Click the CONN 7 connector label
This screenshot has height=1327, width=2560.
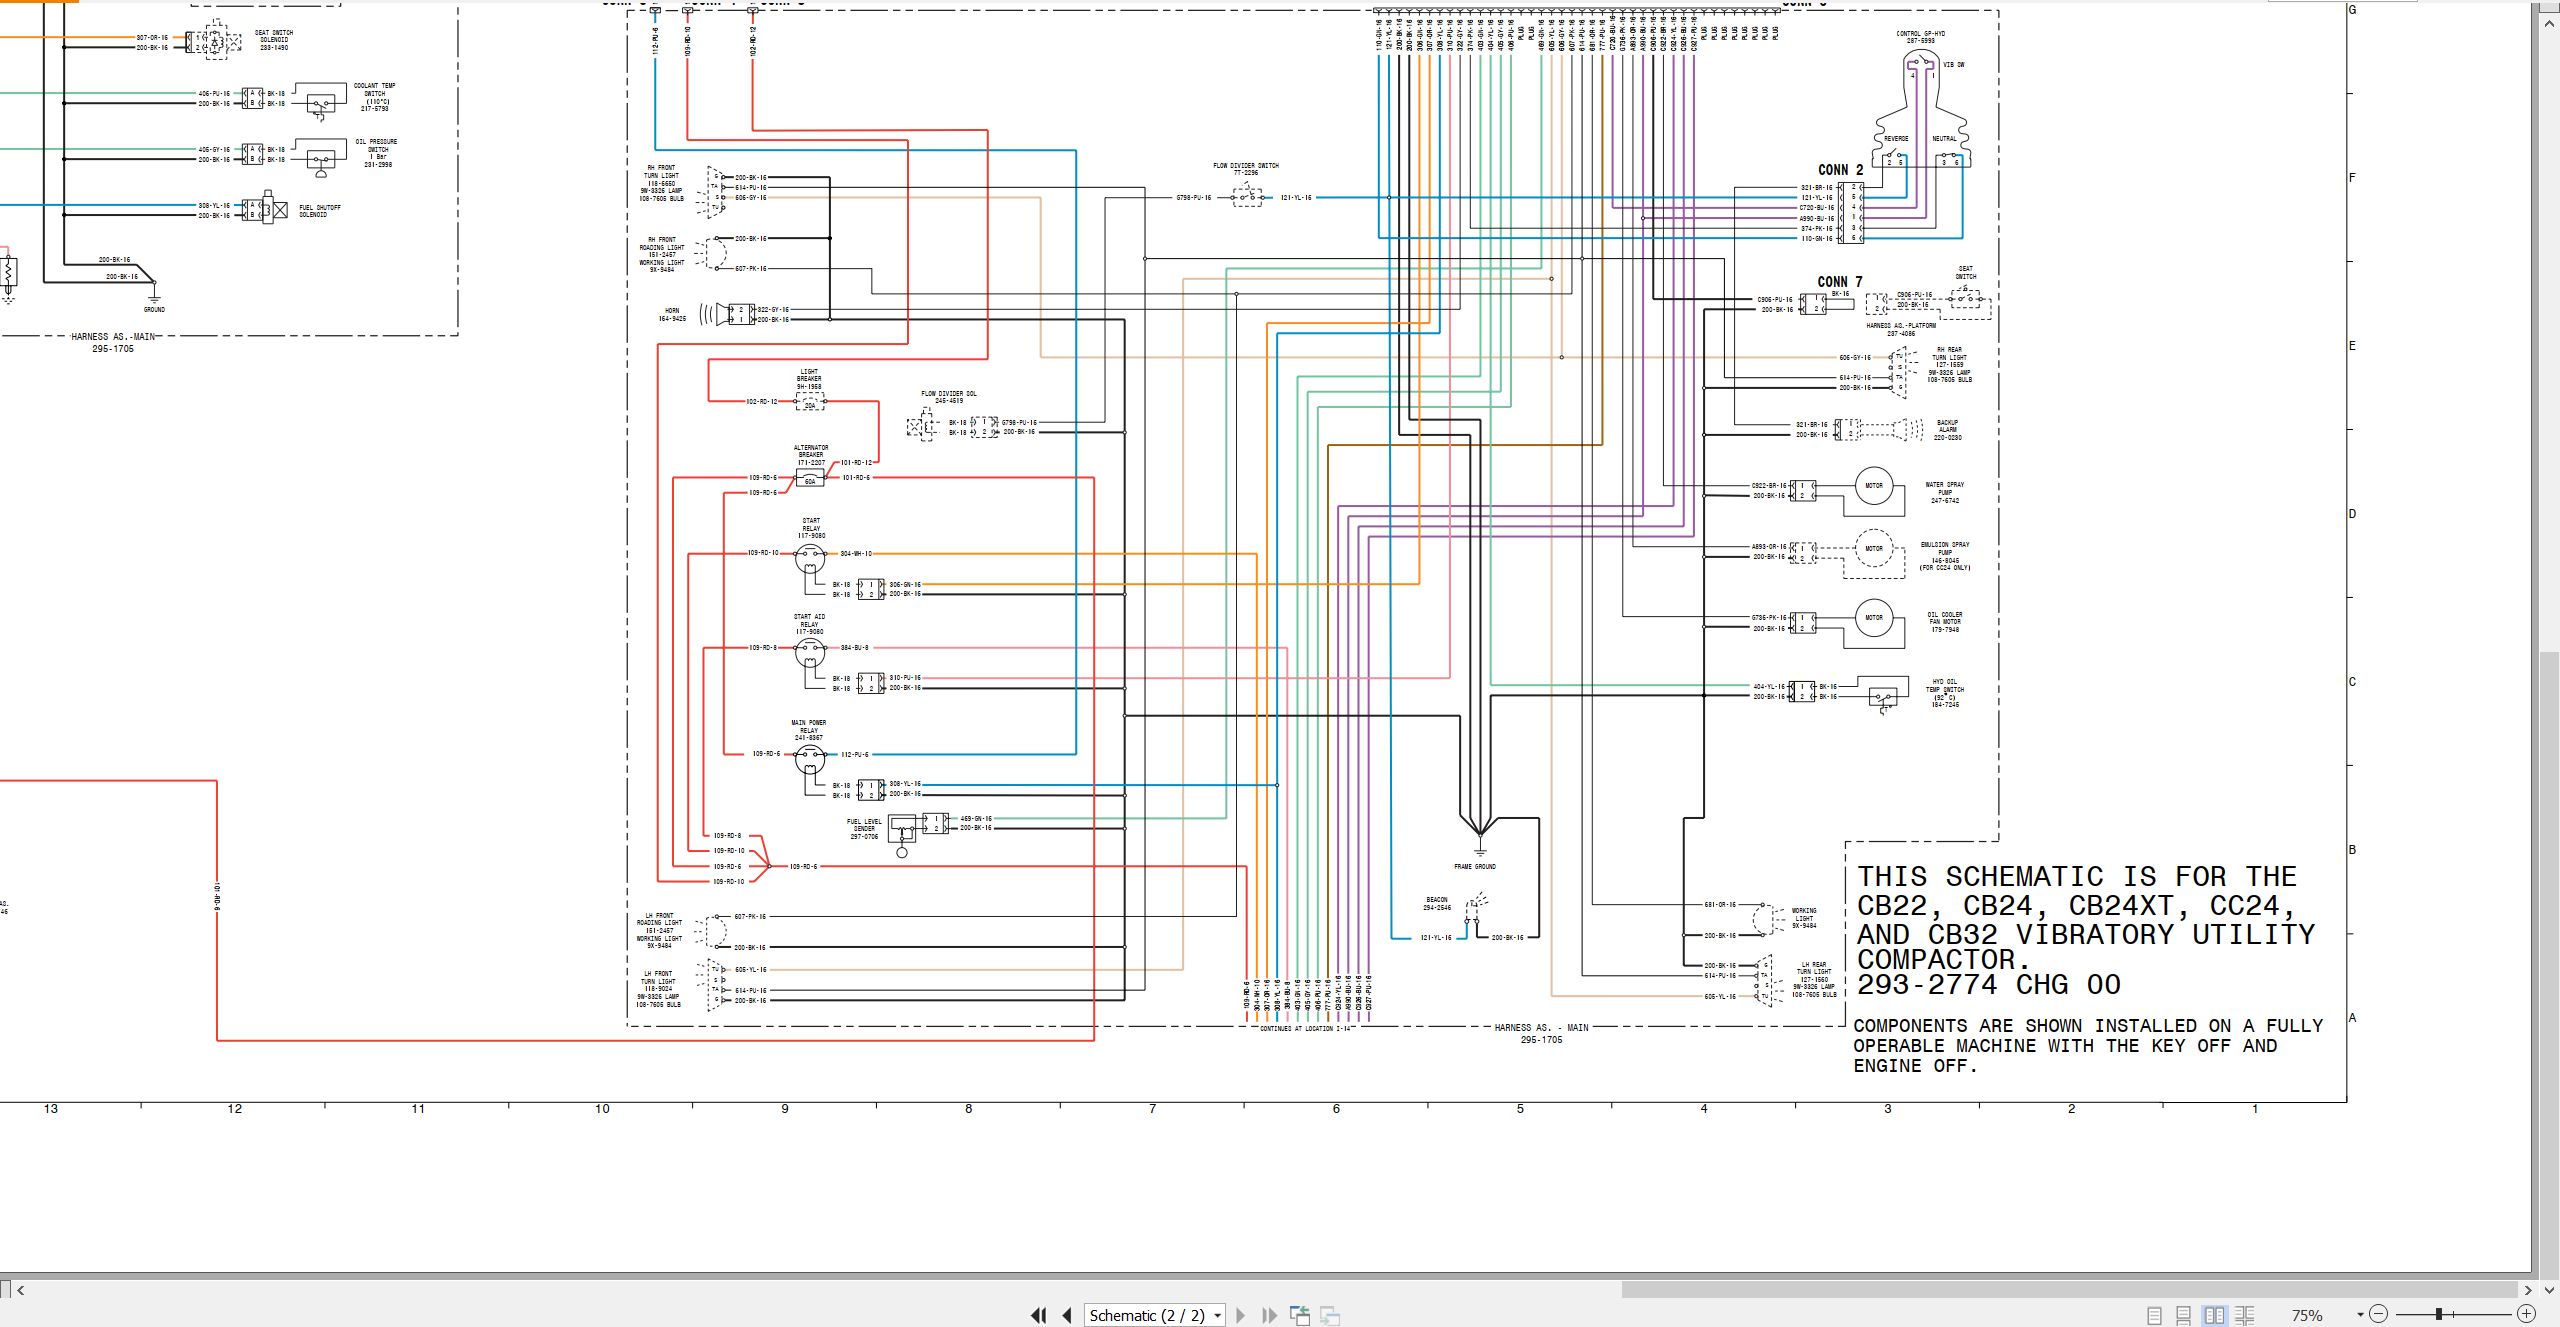coord(1840,282)
